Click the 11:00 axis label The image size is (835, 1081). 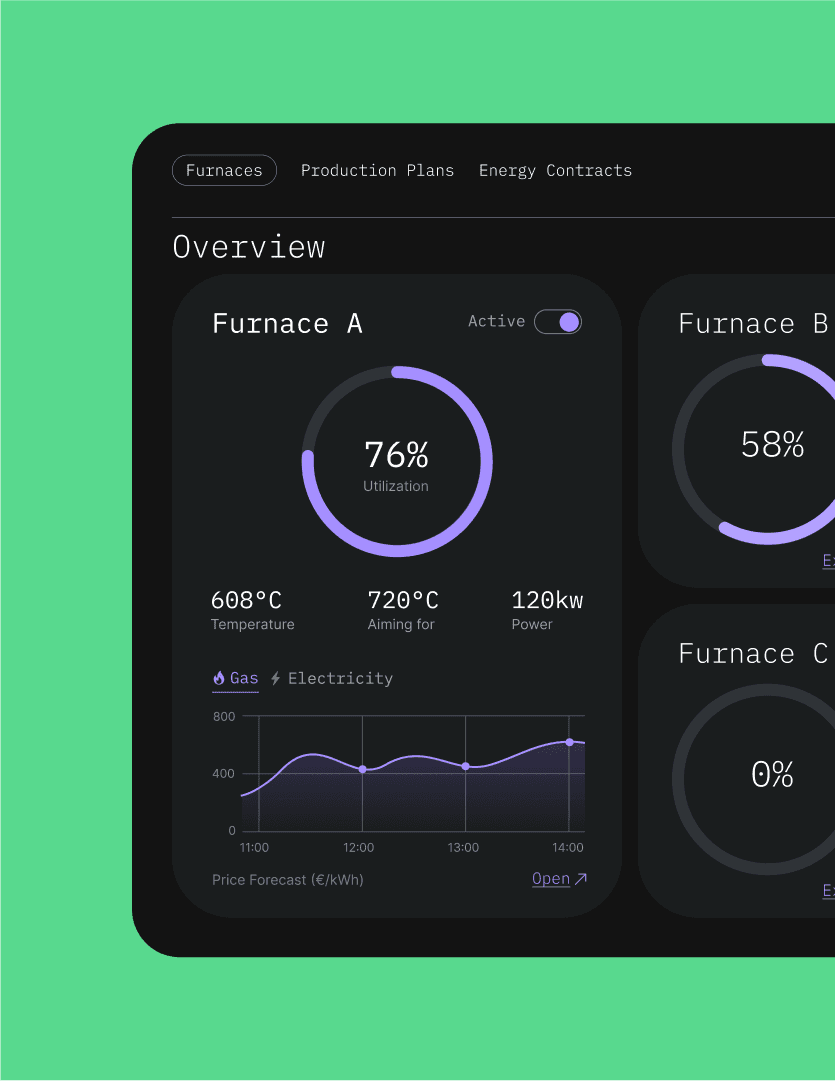[x=254, y=847]
